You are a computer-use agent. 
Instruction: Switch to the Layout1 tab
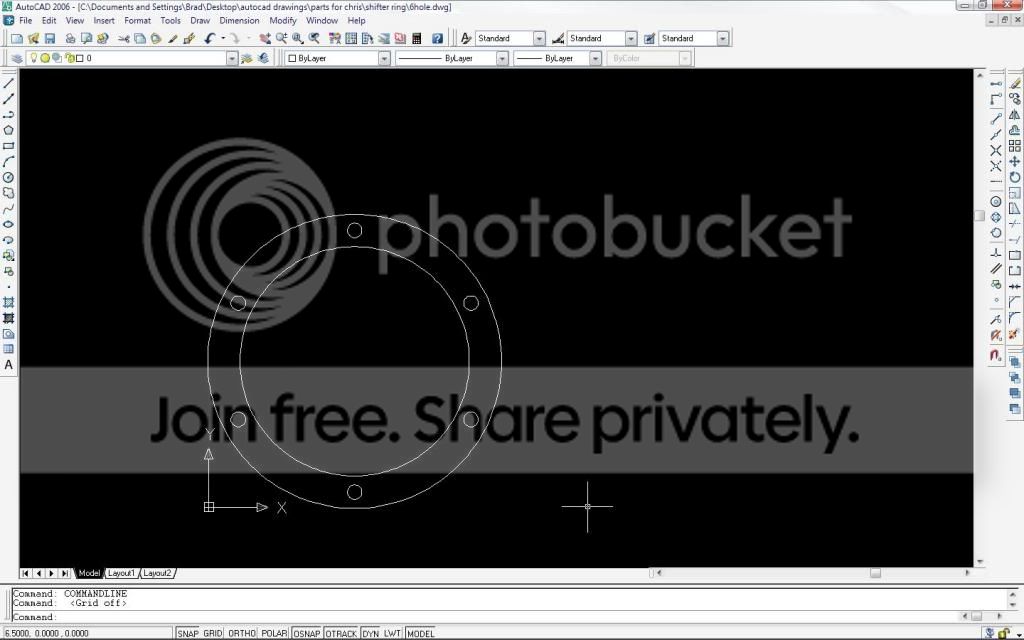[121, 573]
